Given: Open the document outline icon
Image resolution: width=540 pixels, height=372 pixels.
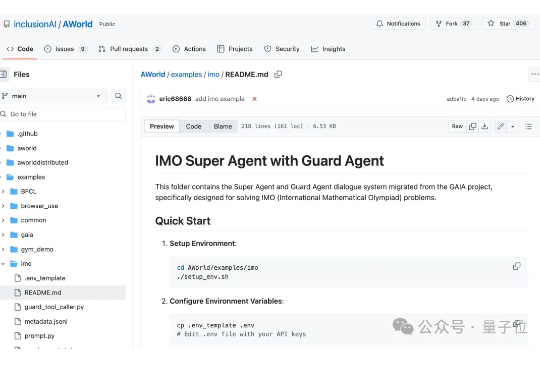Looking at the screenshot, I should point(528,126).
